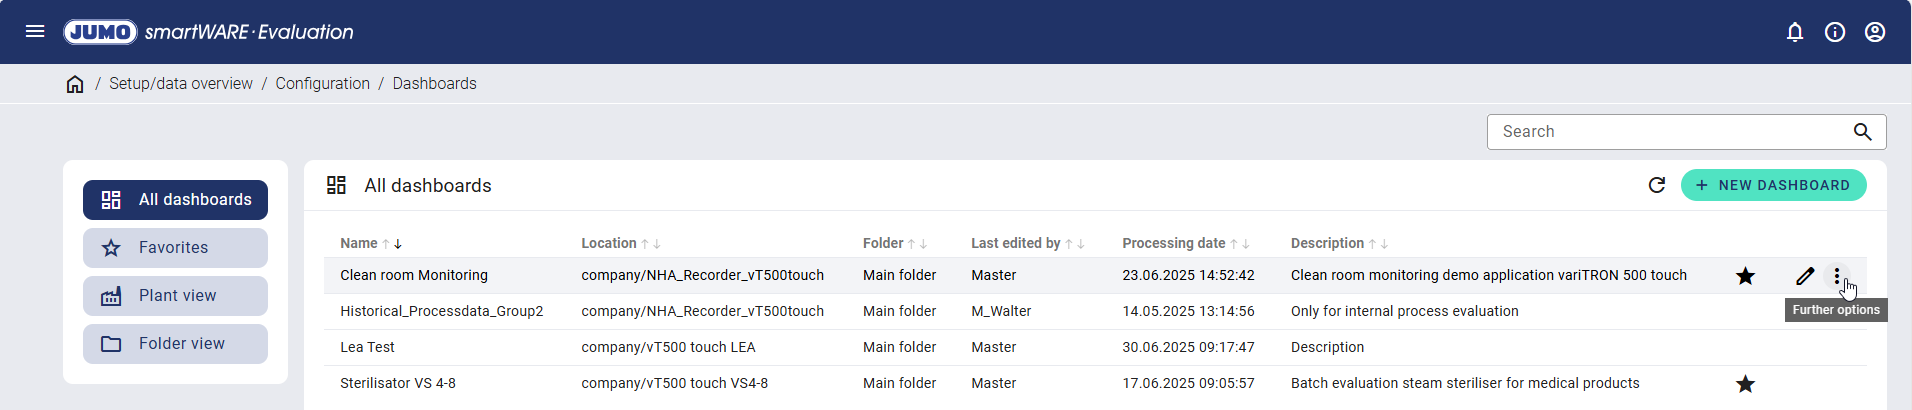Viewport: 1912px width, 410px height.
Task: Click the New Dashboard button
Action: click(1773, 185)
